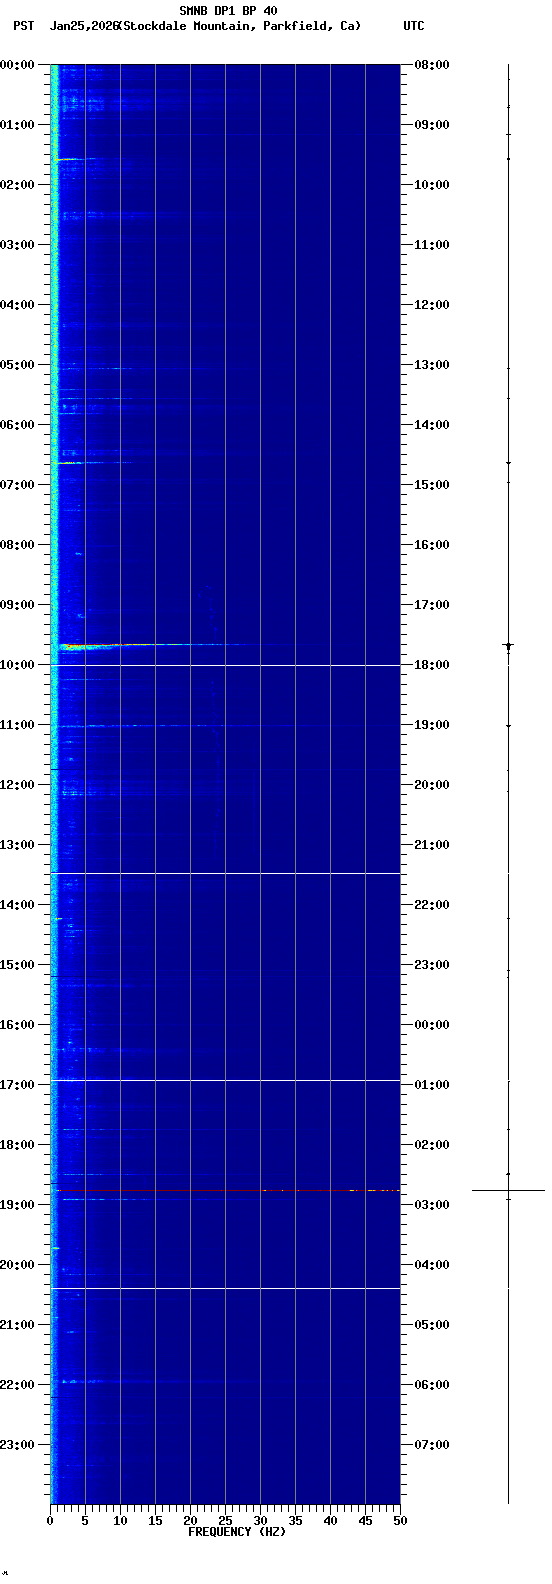552x1584 pixels.
Task: Click the 5 Hz frequency tick label
Action: click(85, 1521)
